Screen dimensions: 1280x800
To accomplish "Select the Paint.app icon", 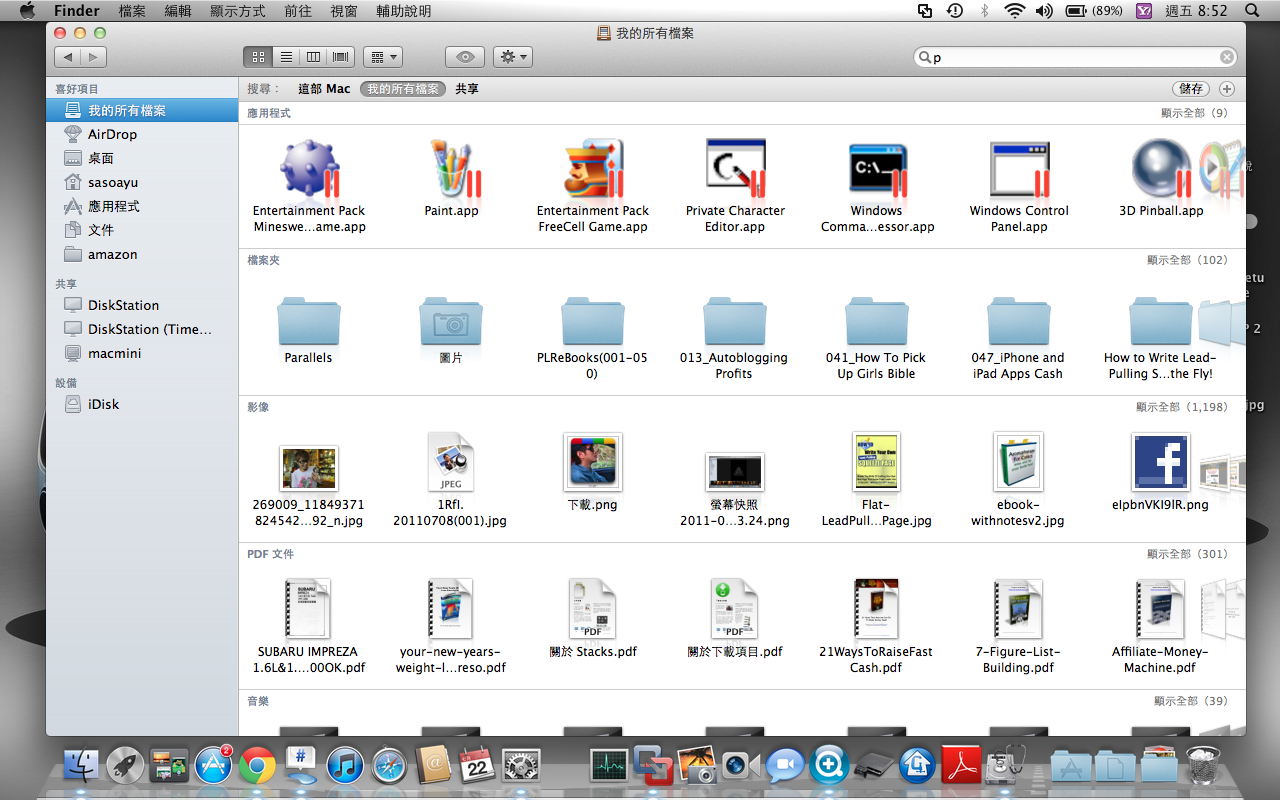I will tap(452, 168).
